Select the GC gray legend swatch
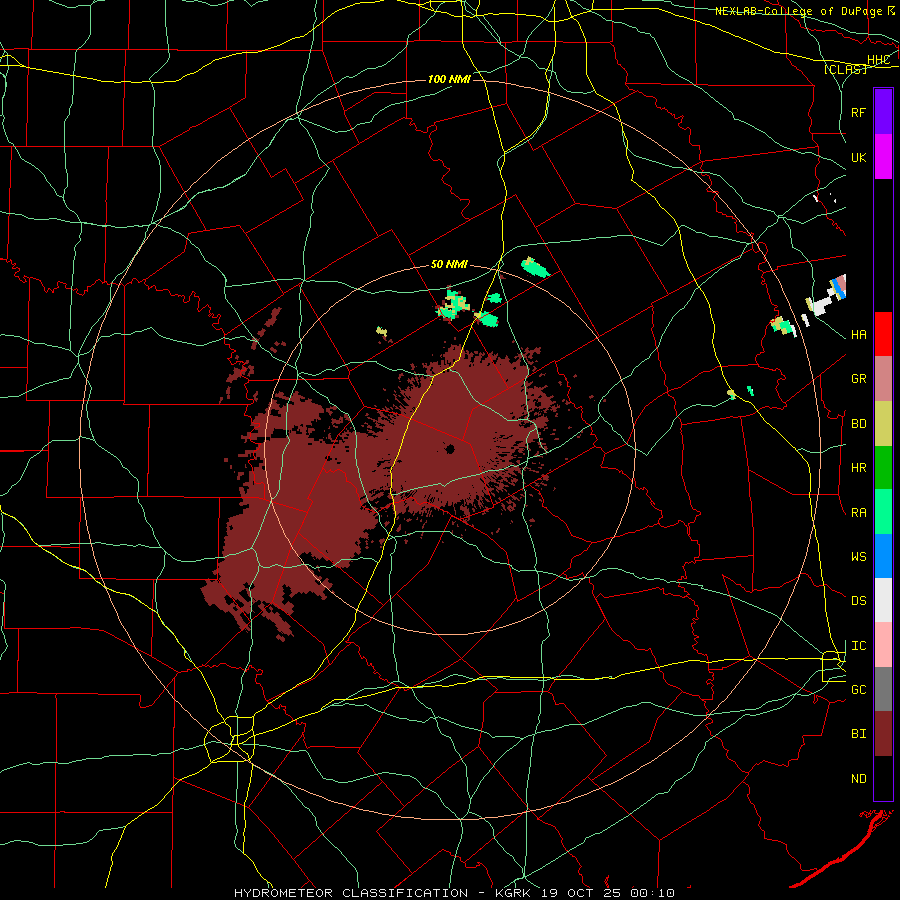900x900 pixels. [x=883, y=689]
